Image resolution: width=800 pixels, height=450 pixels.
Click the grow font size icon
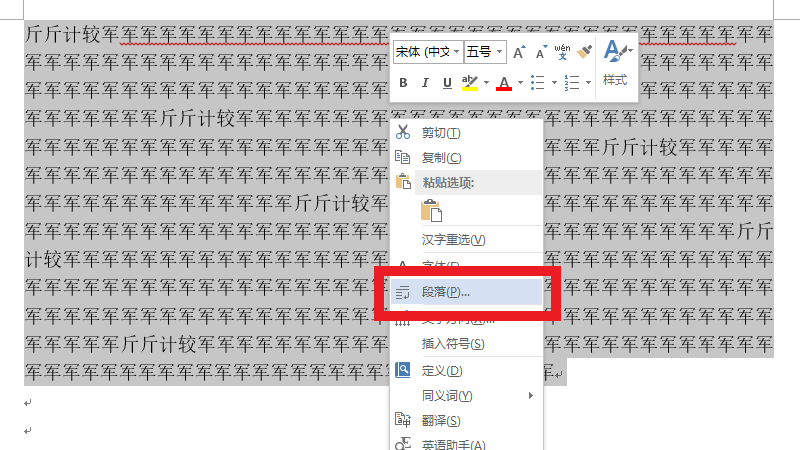tap(519, 52)
